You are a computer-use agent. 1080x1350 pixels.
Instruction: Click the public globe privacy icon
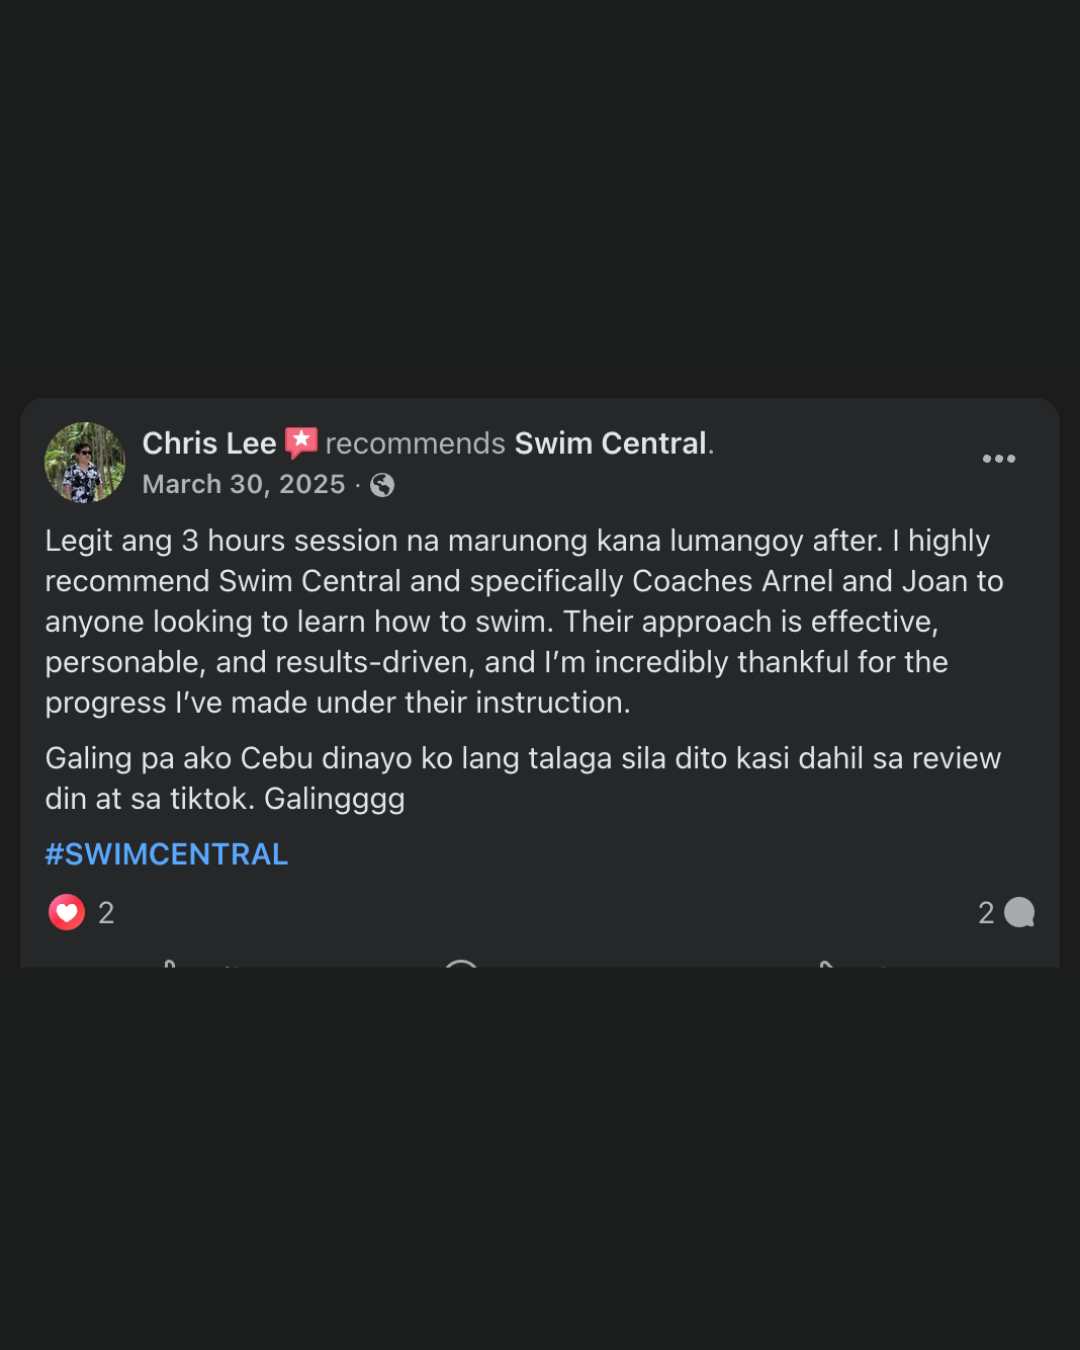point(382,485)
